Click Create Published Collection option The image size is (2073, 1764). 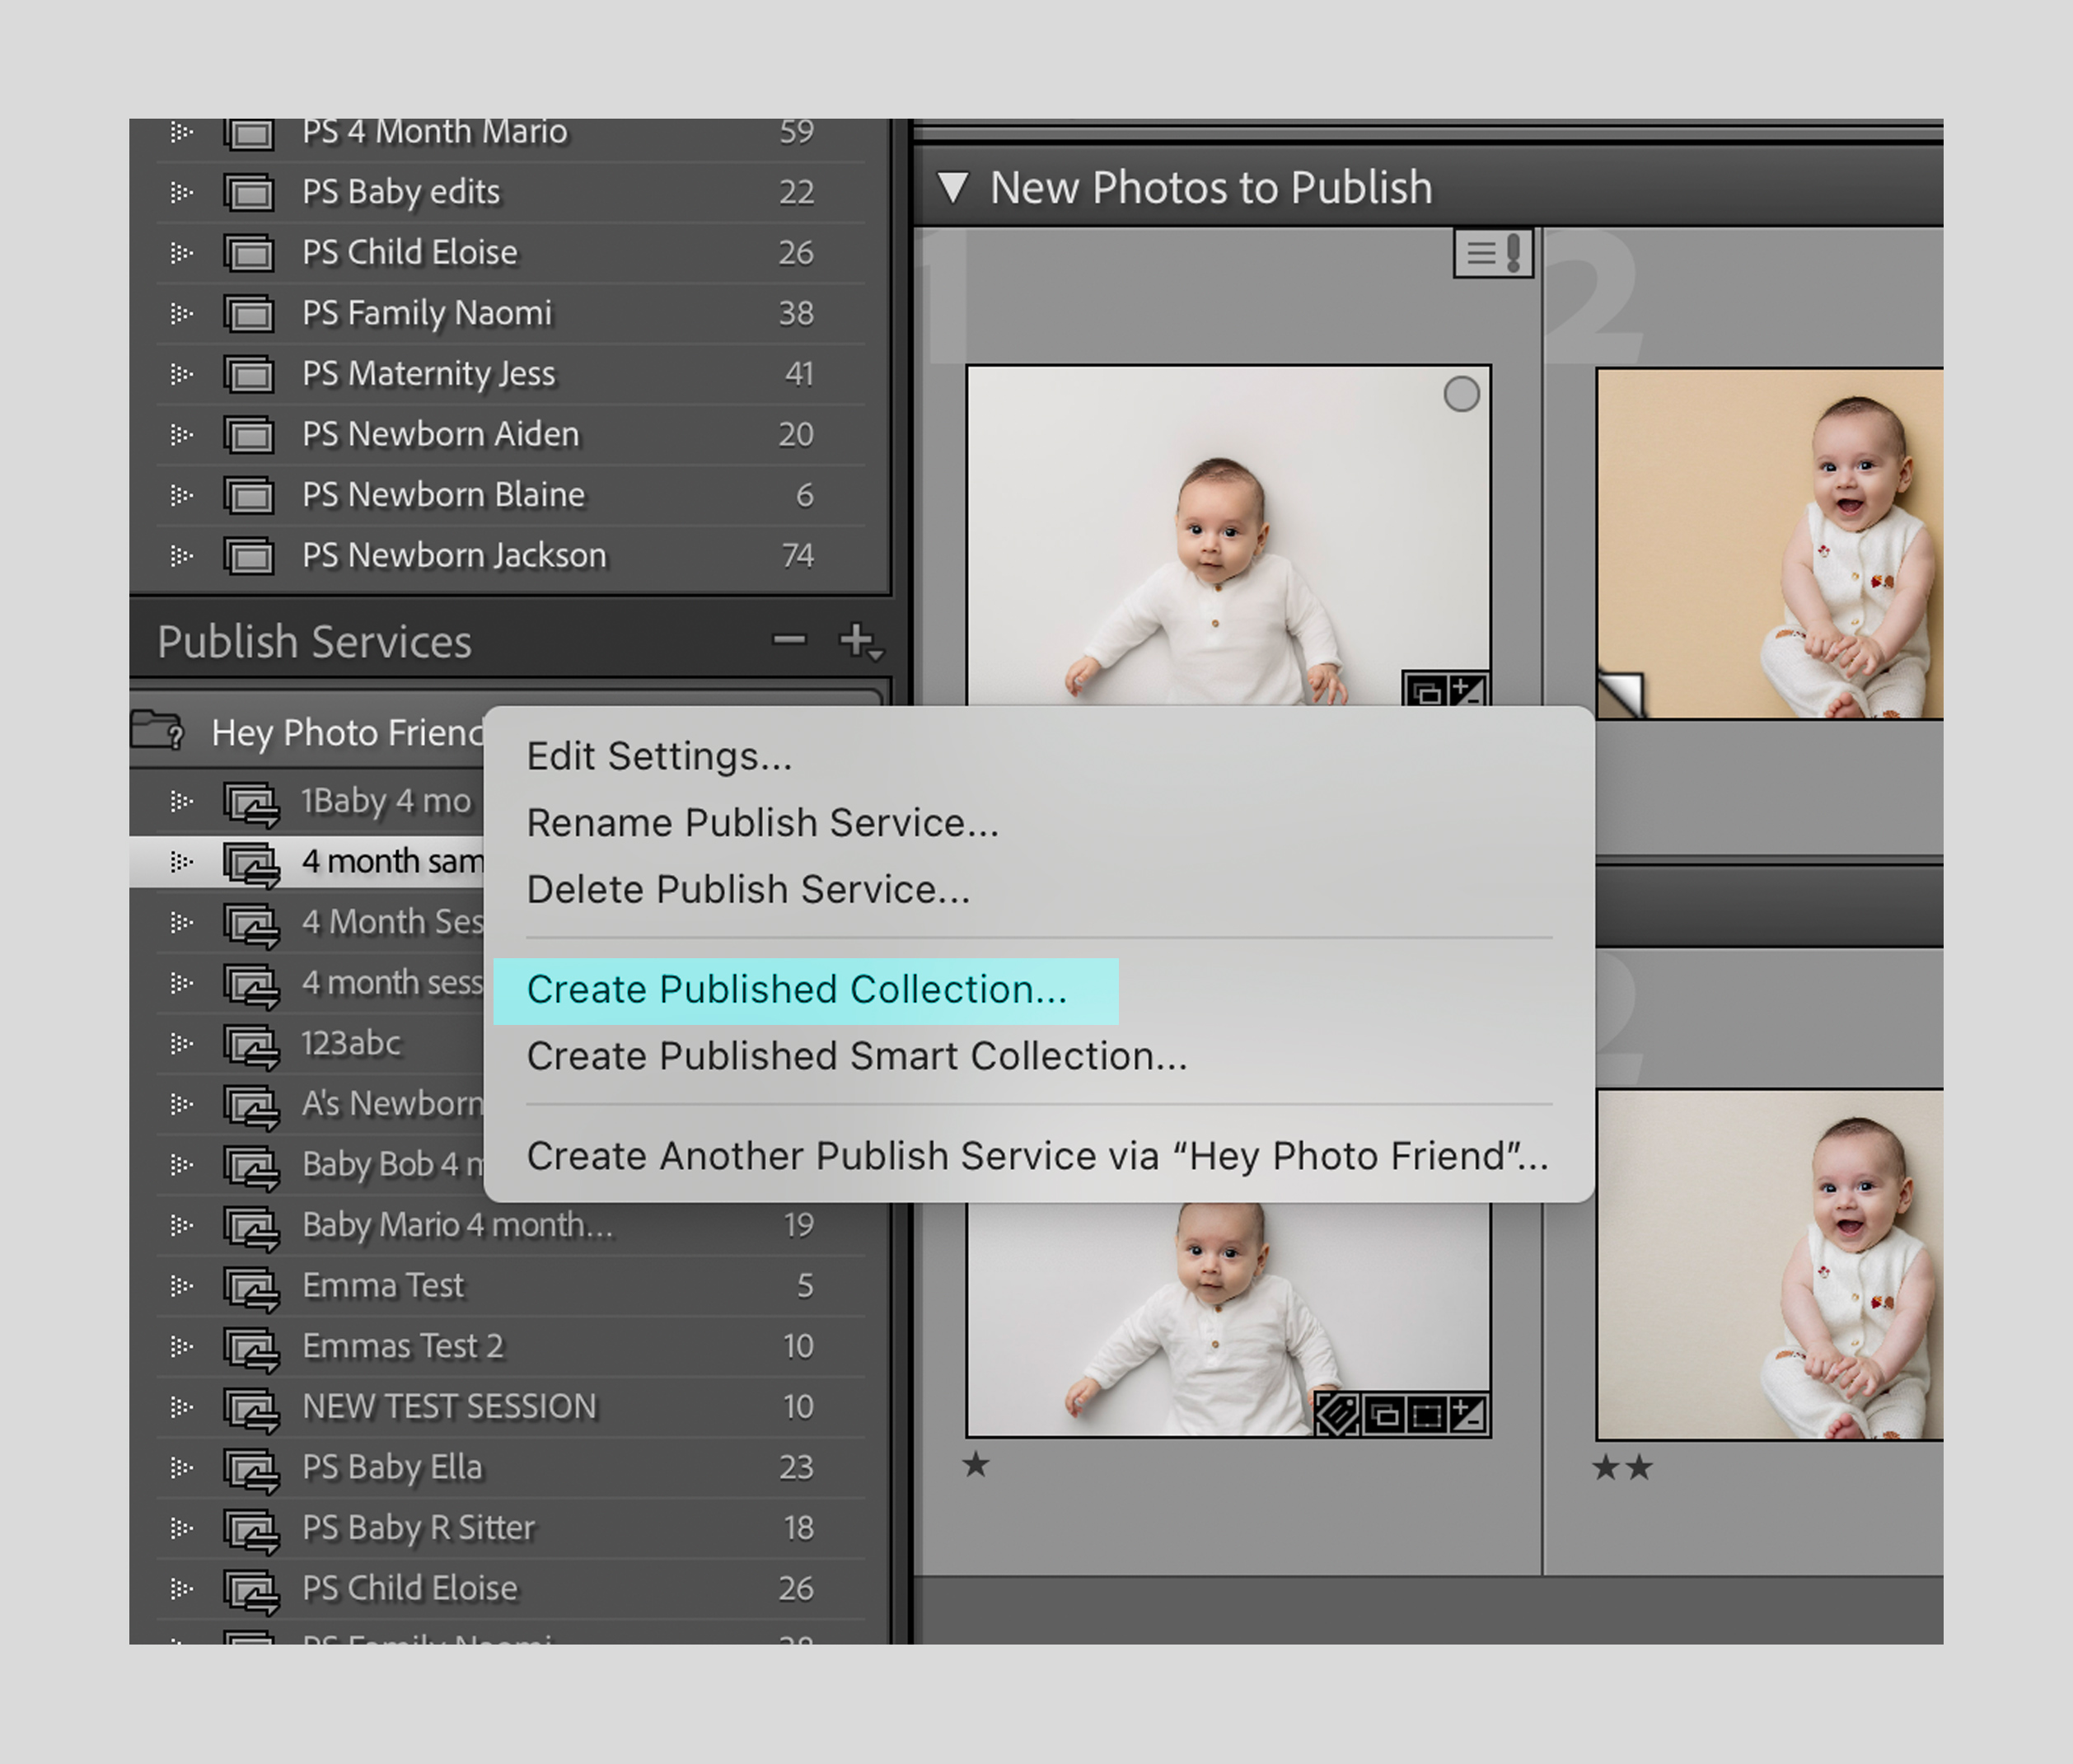[x=796, y=989]
